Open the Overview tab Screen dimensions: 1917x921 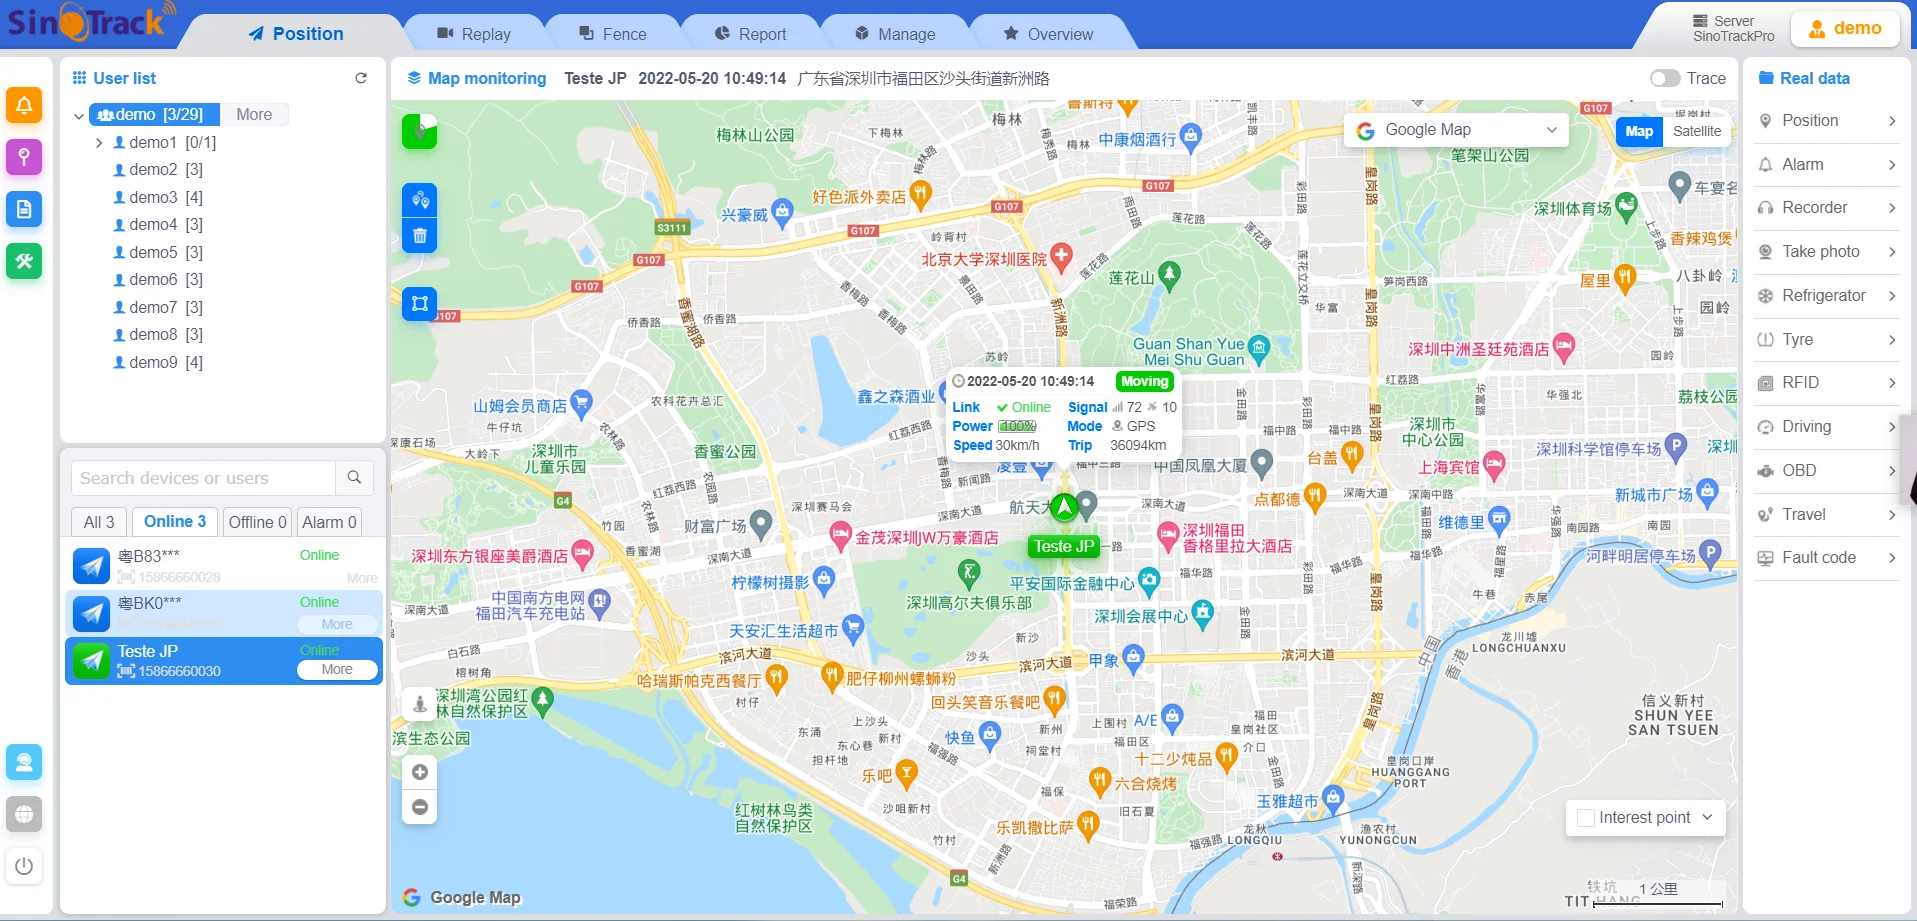click(1048, 34)
